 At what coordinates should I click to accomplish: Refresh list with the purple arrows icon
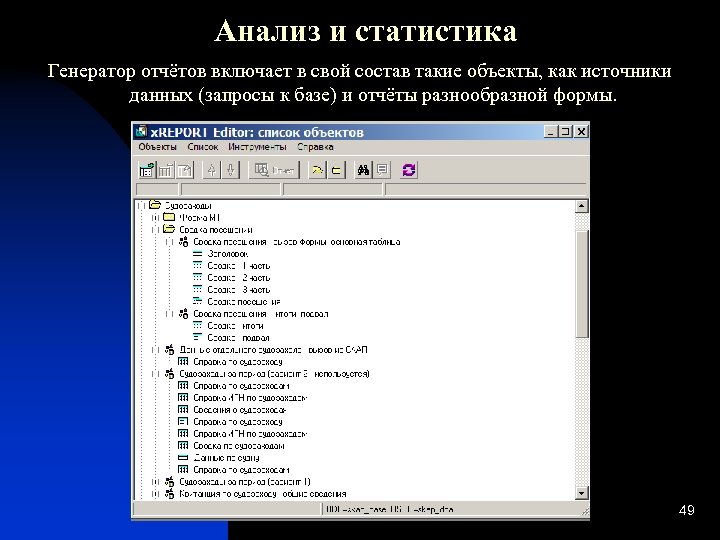pyautogui.click(x=409, y=170)
